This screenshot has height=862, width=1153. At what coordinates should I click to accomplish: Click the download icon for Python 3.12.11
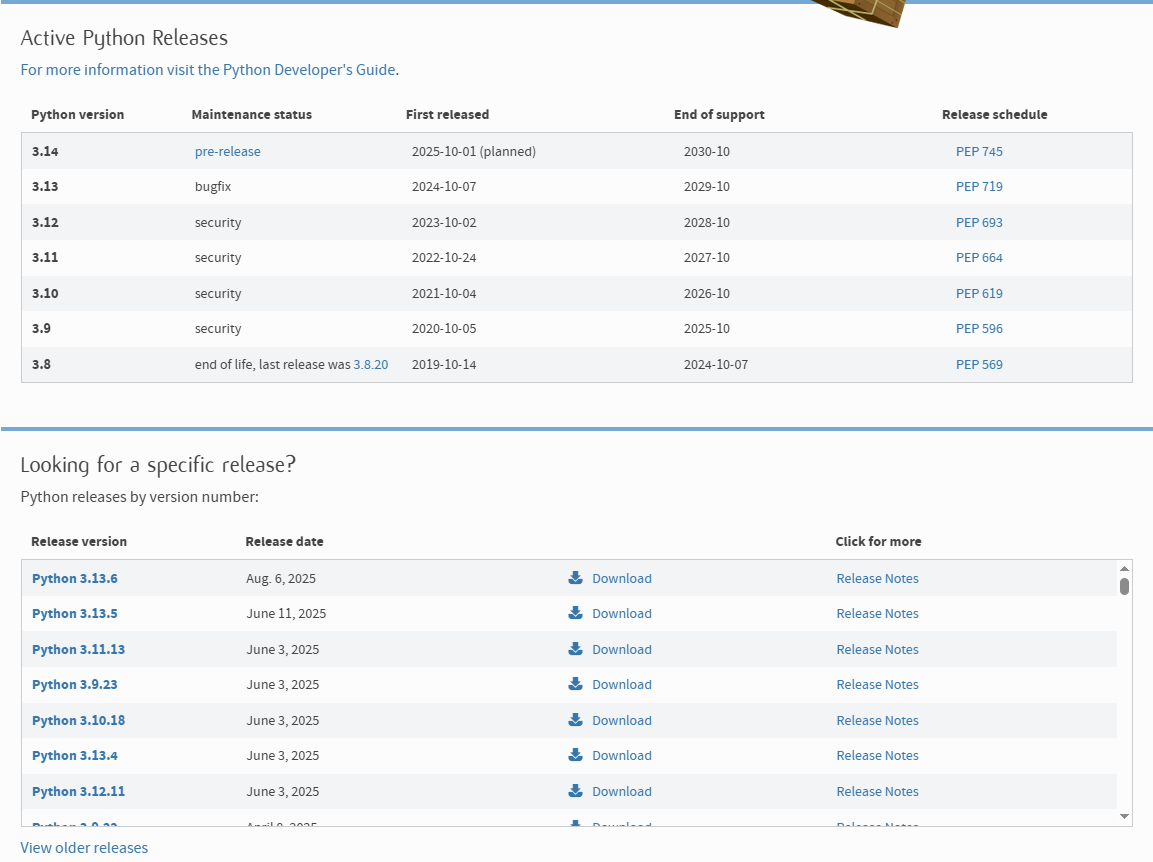coord(575,791)
